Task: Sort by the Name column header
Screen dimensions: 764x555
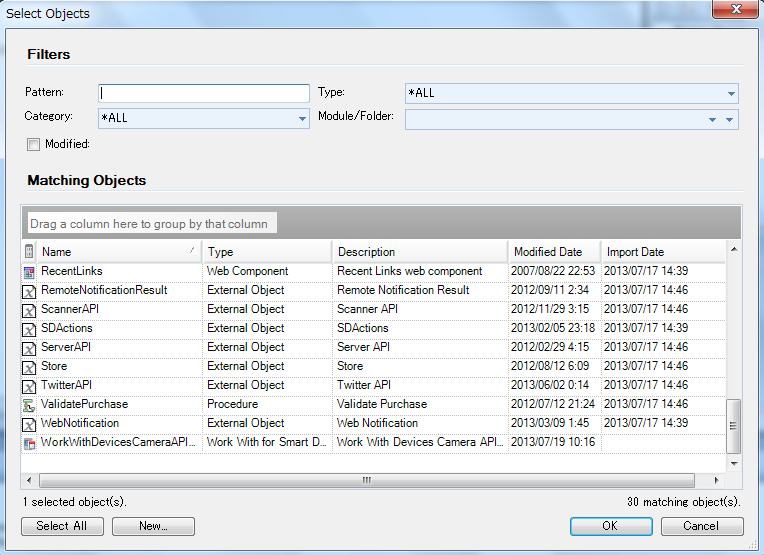Action: pyautogui.click(x=120, y=251)
